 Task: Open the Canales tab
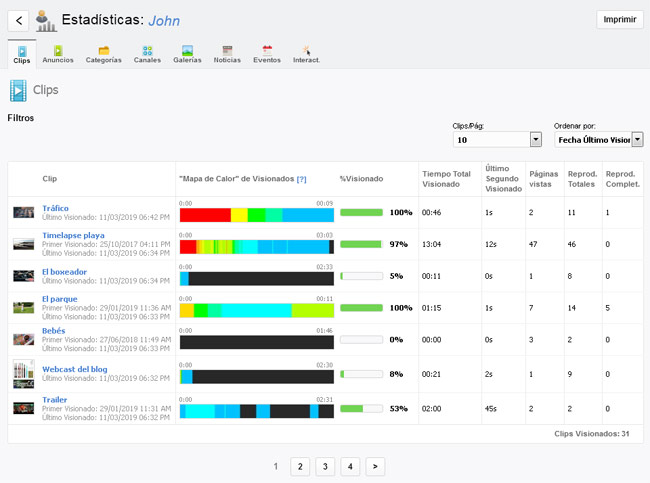click(147, 54)
